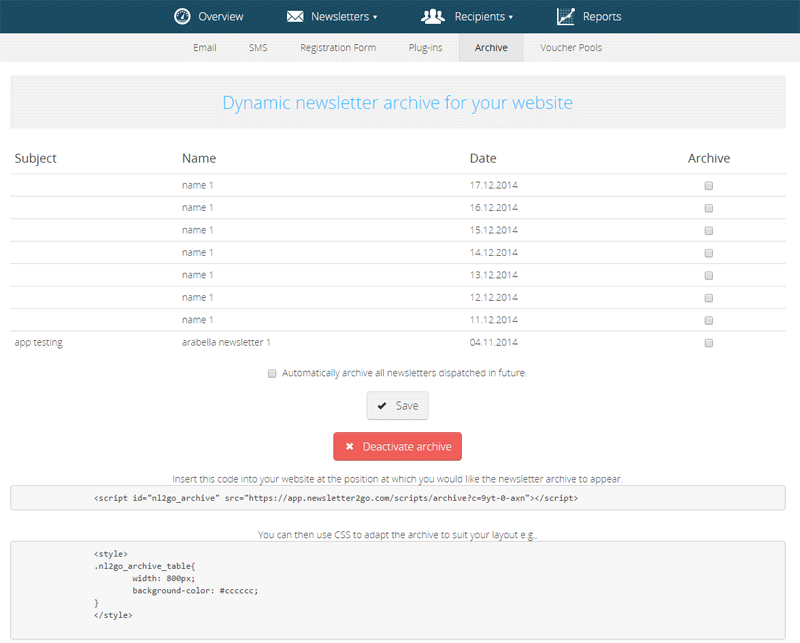Click the date cell 04.11.2014

click(x=493, y=342)
